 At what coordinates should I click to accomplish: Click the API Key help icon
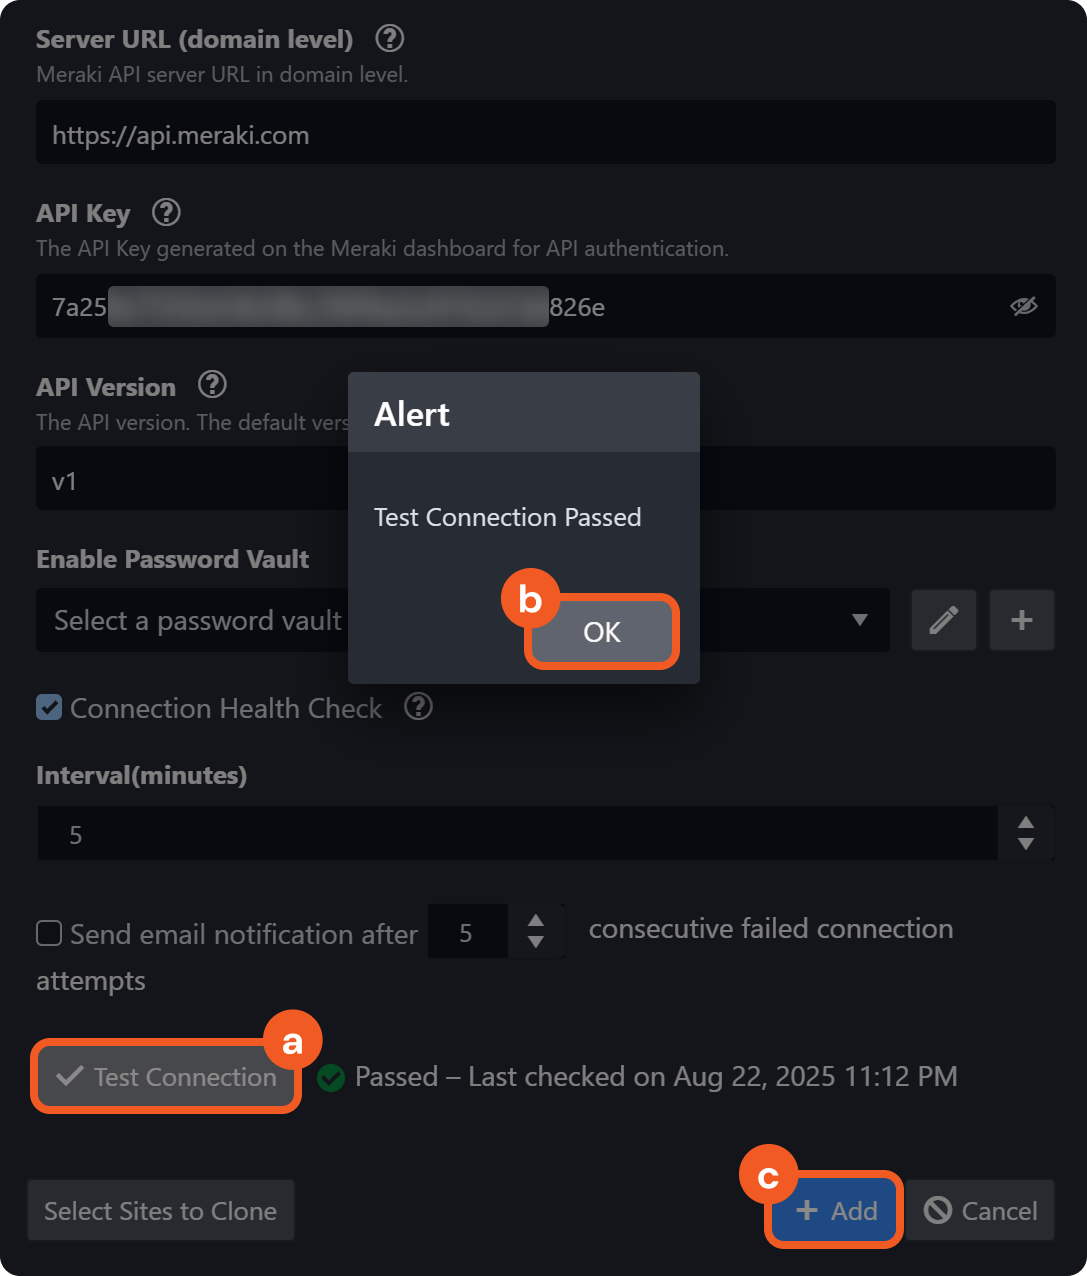[x=166, y=212]
